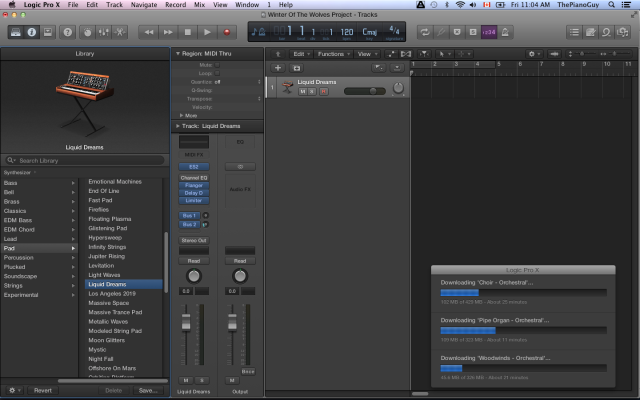Viewport: 640px width, 400px height.
Task: Click the Library Save button
Action: pyautogui.click(x=148, y=391)
